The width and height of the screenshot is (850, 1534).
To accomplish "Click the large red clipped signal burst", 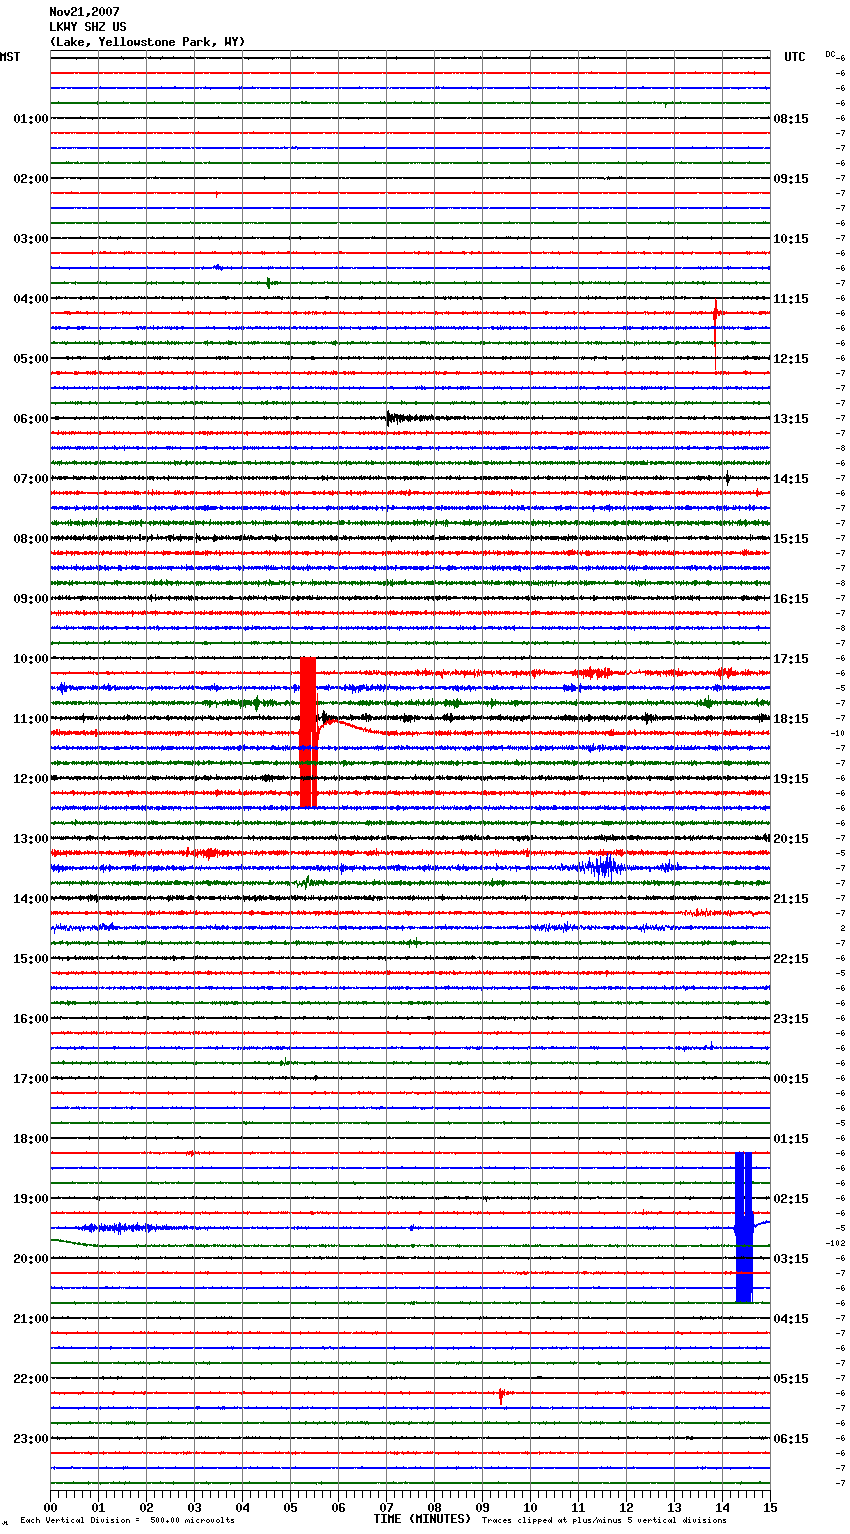I will point(308,732).
